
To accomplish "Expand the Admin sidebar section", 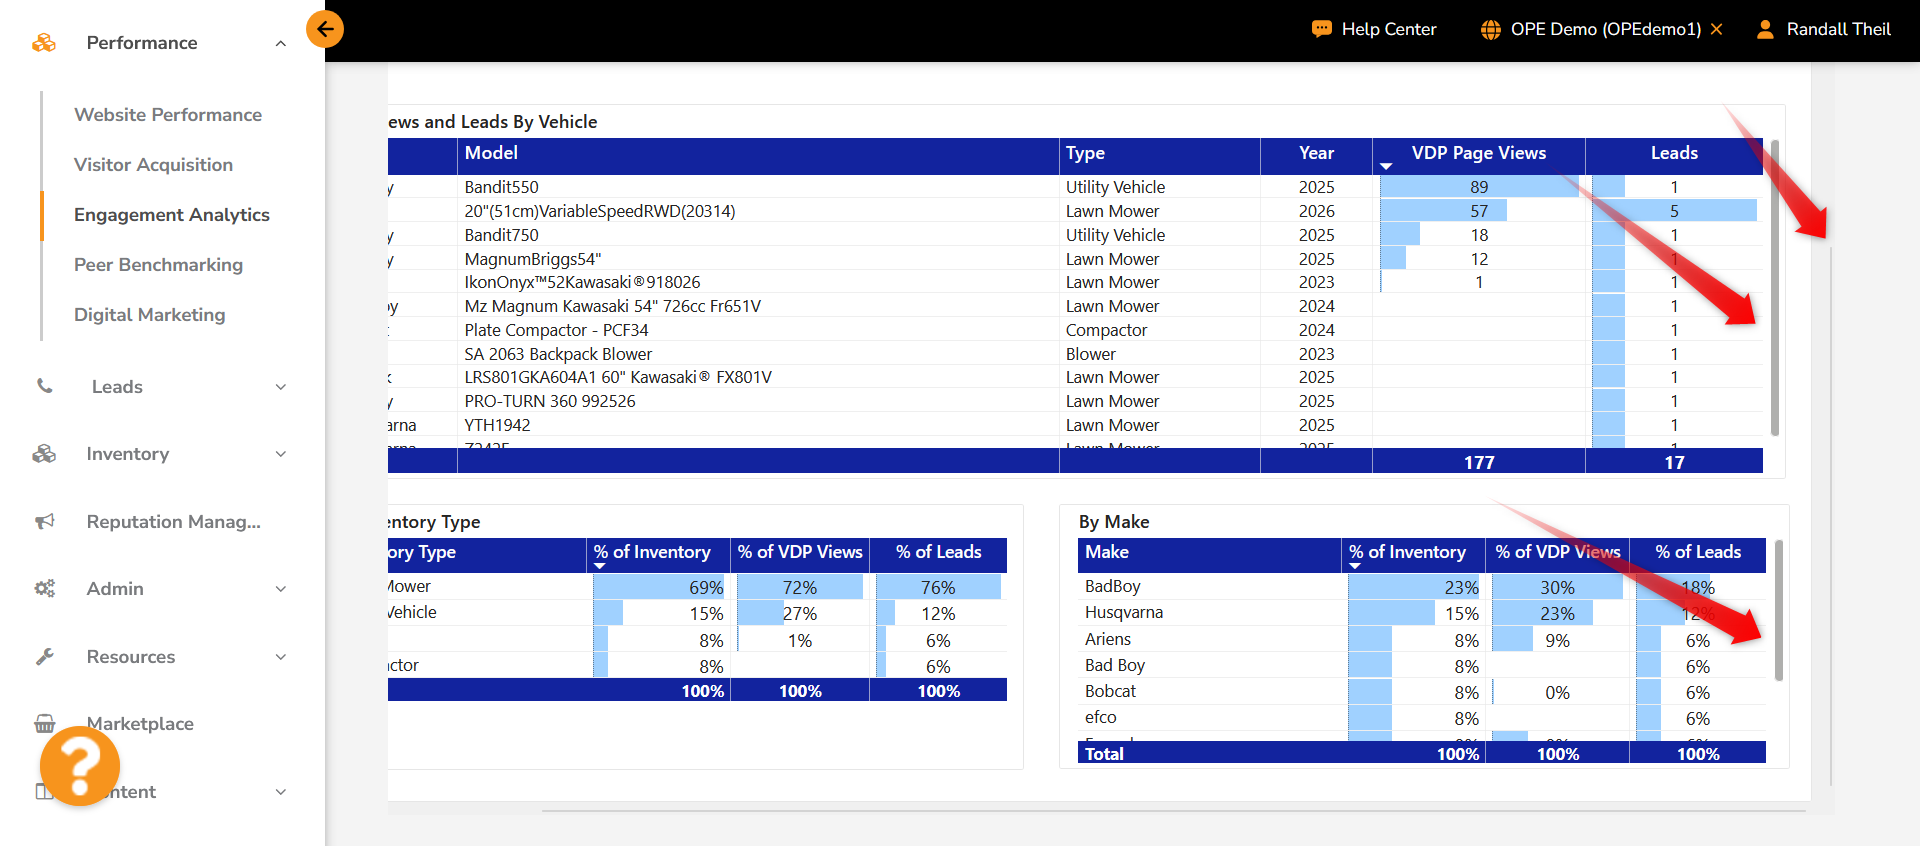I will pos(281,589).
